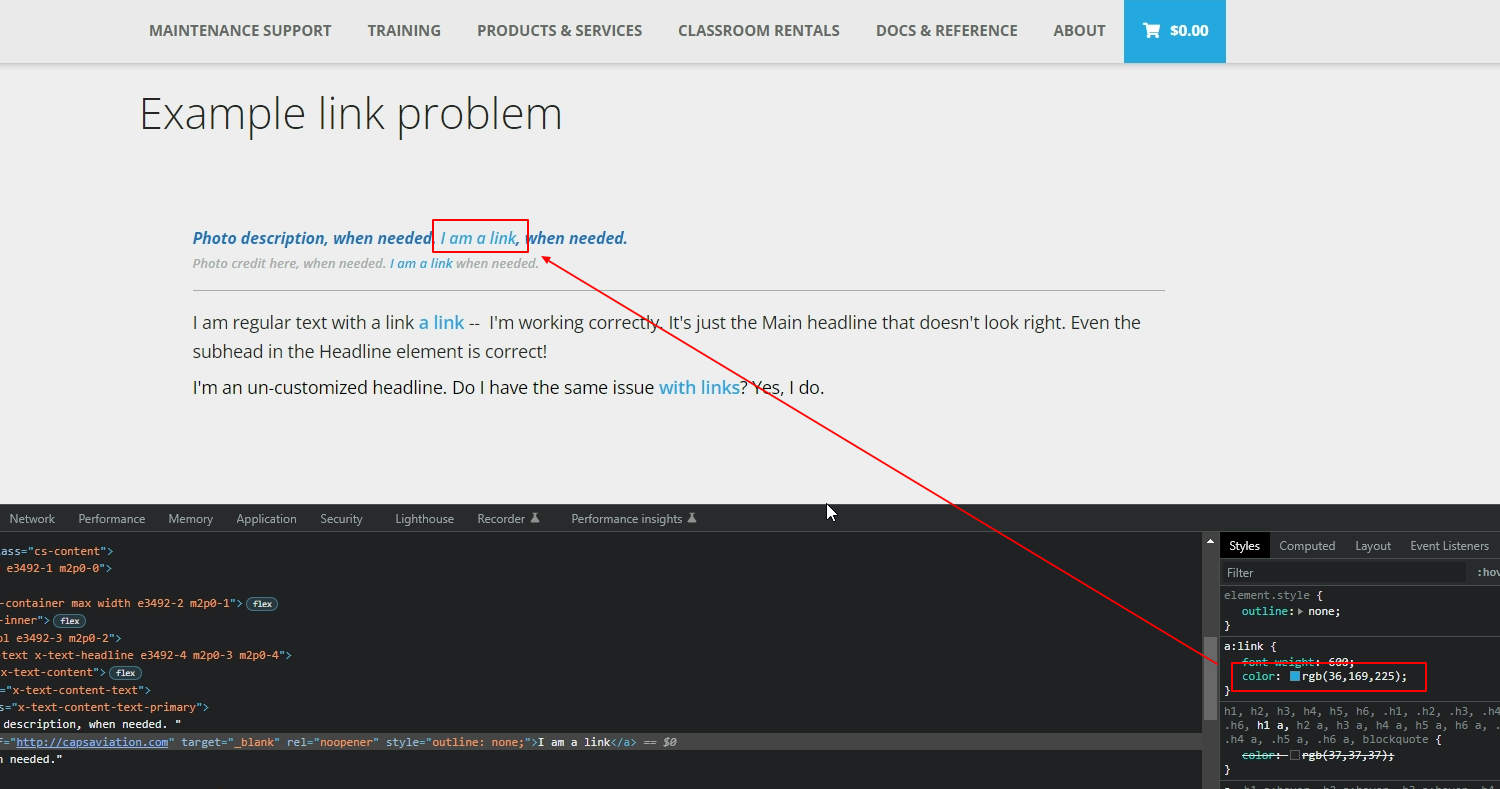Viewport: 1500px width, 789px height.
Task: Toggle the flex badge on the container max width element
Action: click(262, 604)
